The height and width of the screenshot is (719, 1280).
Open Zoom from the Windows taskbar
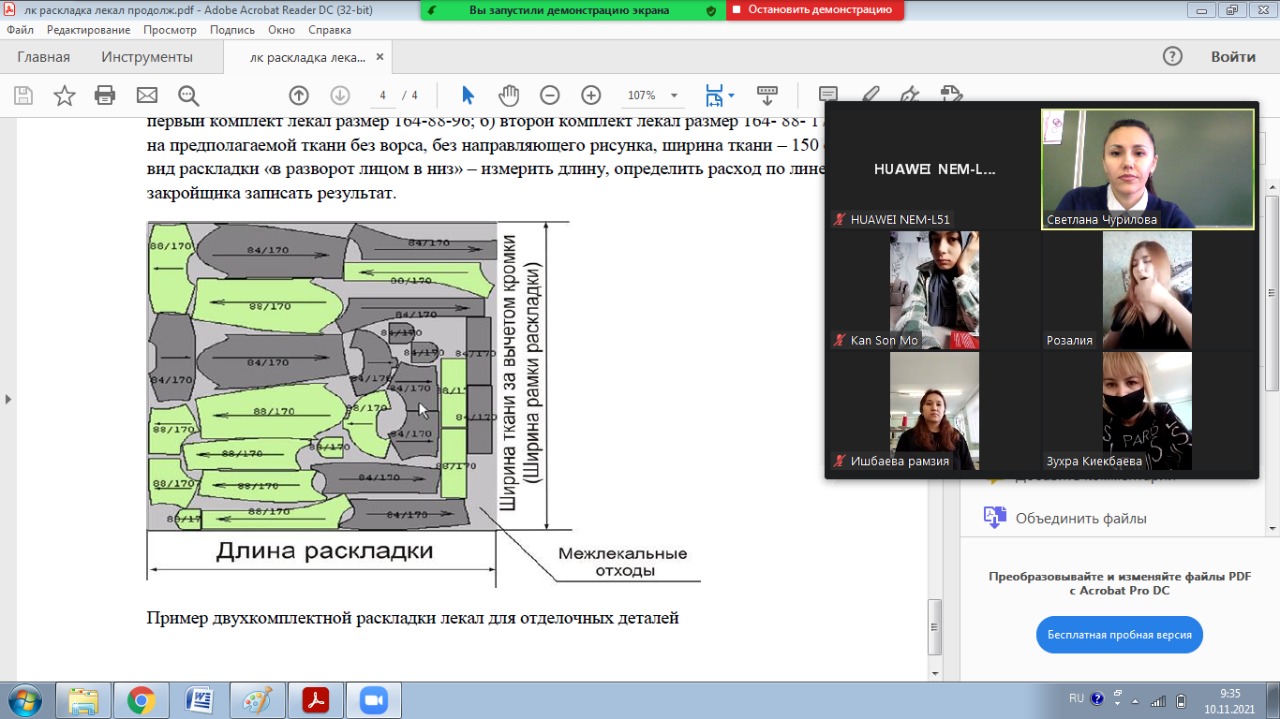tap(374, 700)
